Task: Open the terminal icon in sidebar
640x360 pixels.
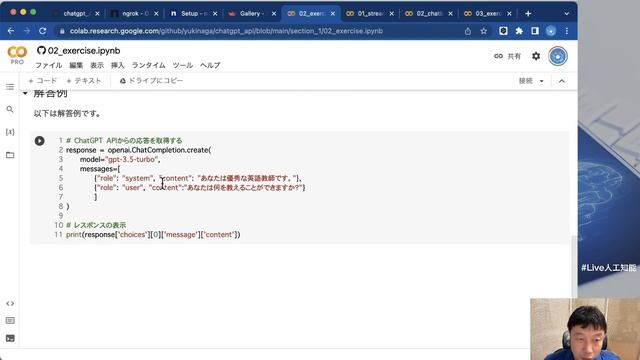Action: pyautogui.click(x=10, y=338)
